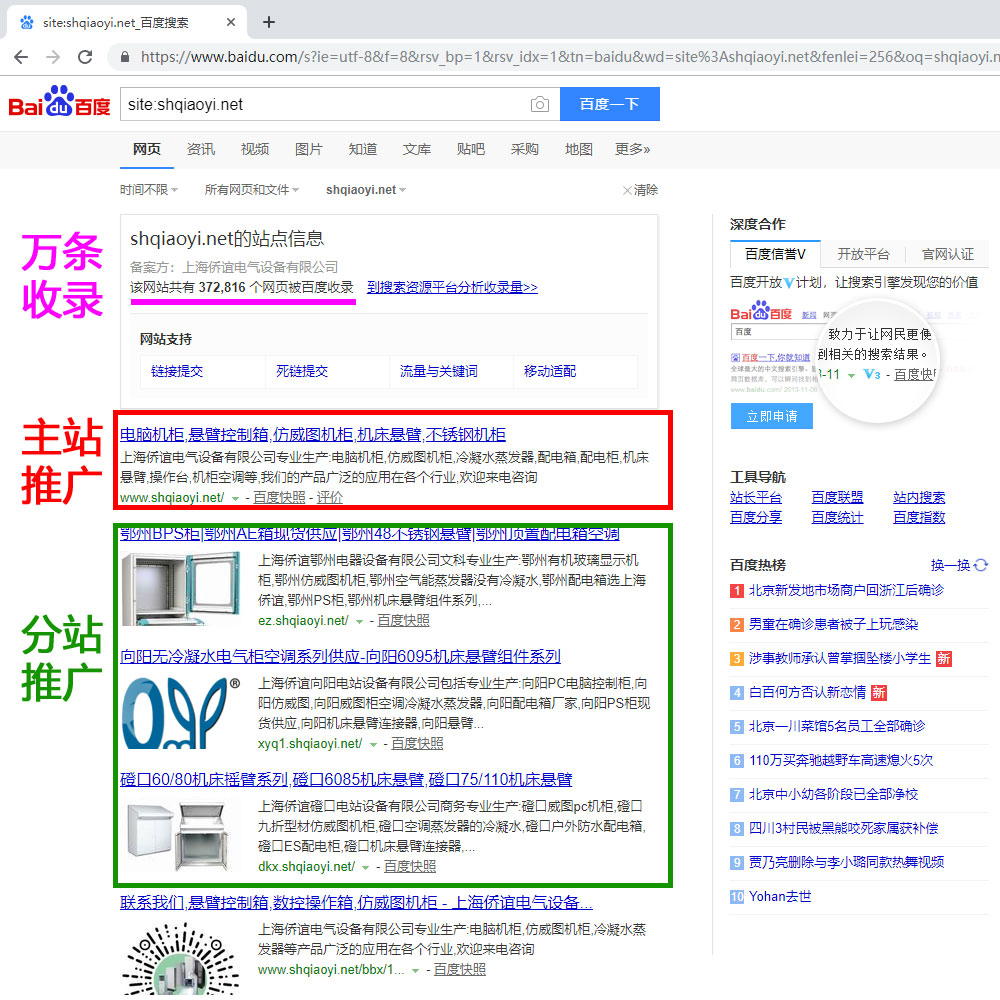
Task: Expand arrow next to xyq1.shqiaoyi.net/
Action: [x=374, y=744]
